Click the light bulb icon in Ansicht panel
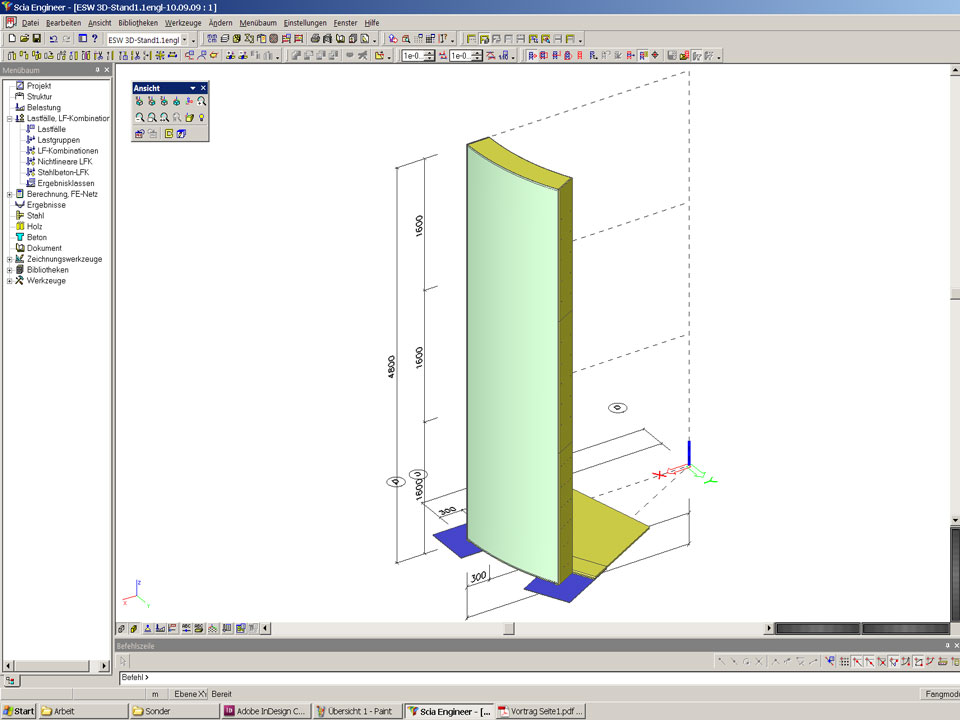 point(201,117)
